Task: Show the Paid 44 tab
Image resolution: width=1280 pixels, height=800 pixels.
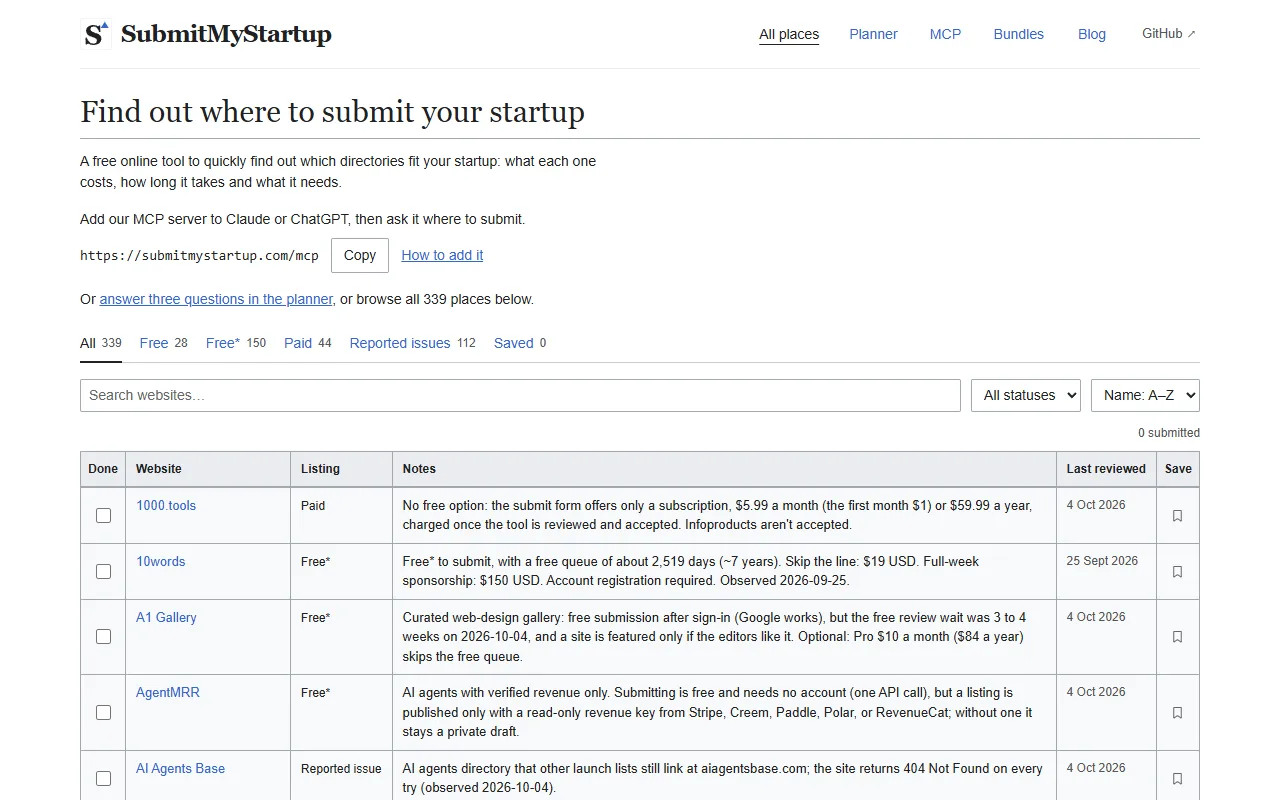Action: (308, 343)
